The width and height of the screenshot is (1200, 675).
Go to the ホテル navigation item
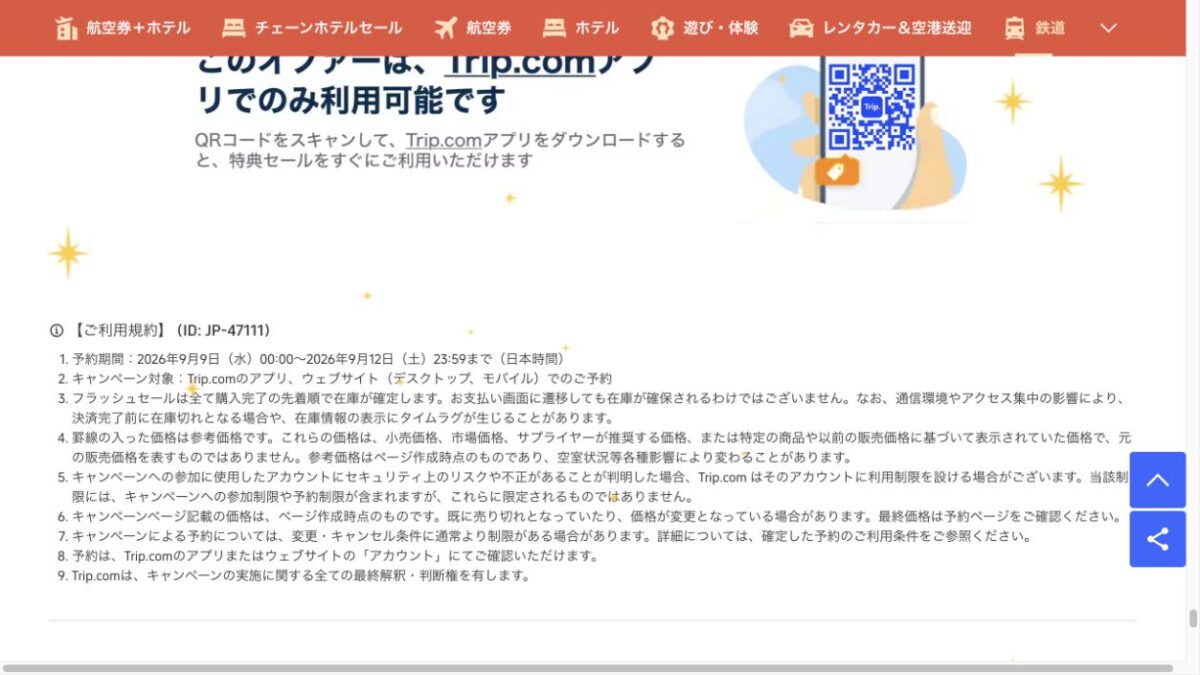point(581,28)
